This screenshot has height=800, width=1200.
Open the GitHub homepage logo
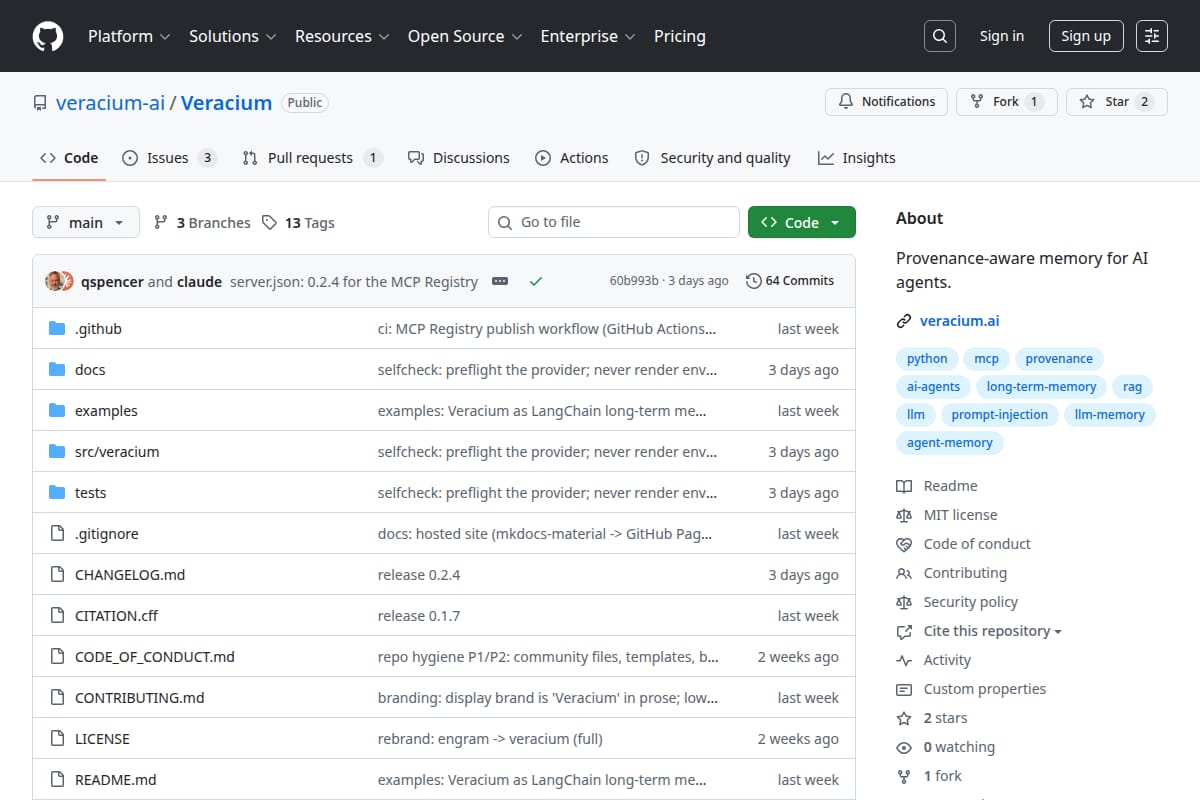48,36
